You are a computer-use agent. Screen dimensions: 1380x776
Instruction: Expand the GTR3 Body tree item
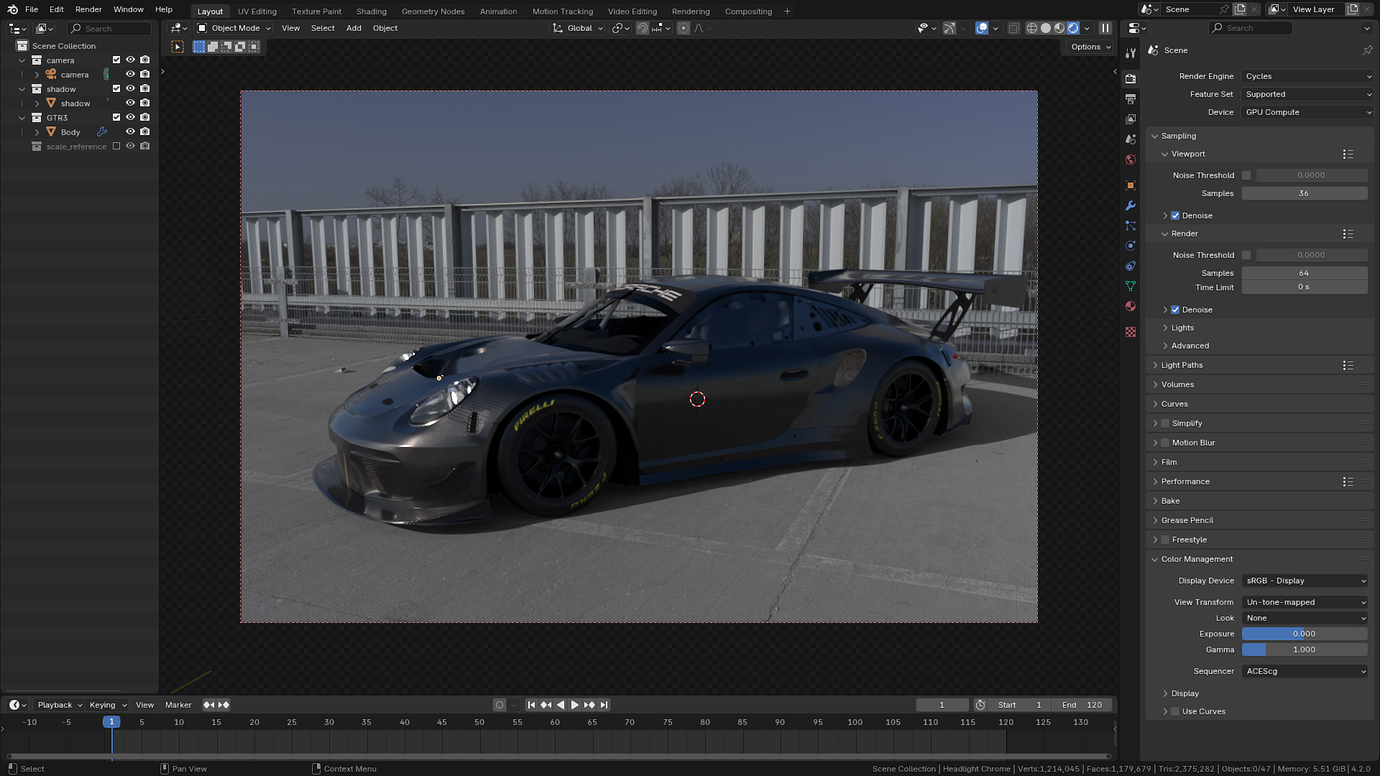click(37, 132)
